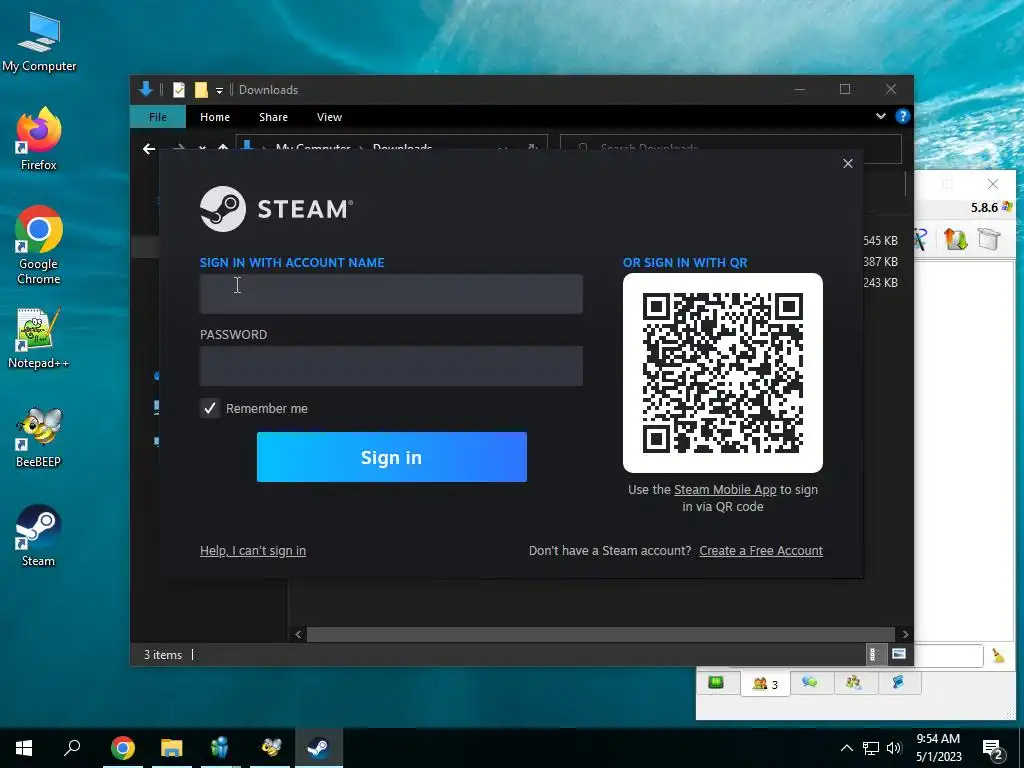Open BeeBEEP from the taskbar

click(x=270, y=748)
